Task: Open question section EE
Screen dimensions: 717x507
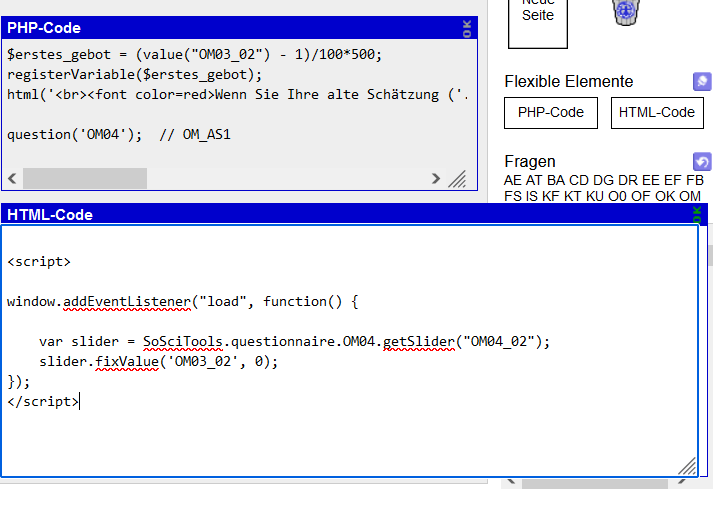Action: [650, 180]
